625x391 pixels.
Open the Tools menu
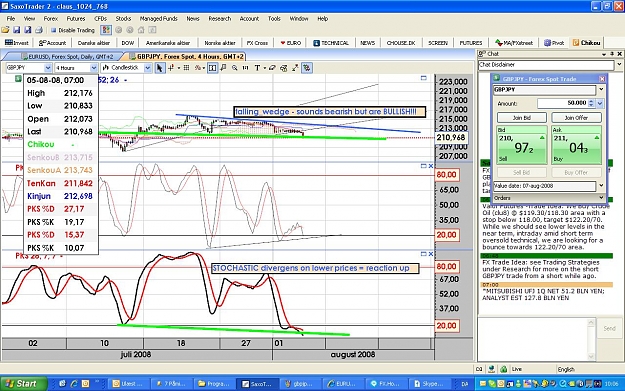274,19
